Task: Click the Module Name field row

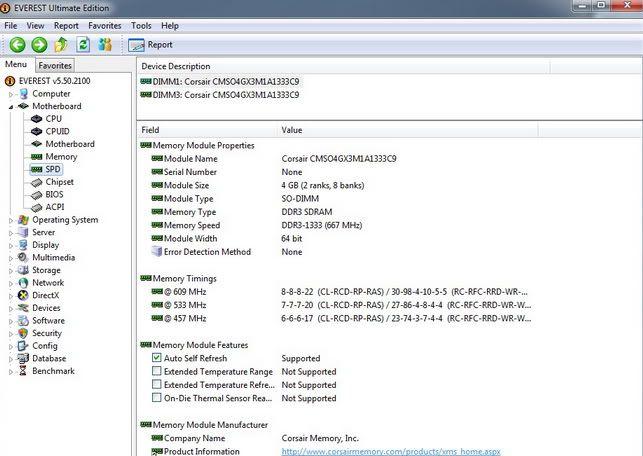Action: point(274,159)
